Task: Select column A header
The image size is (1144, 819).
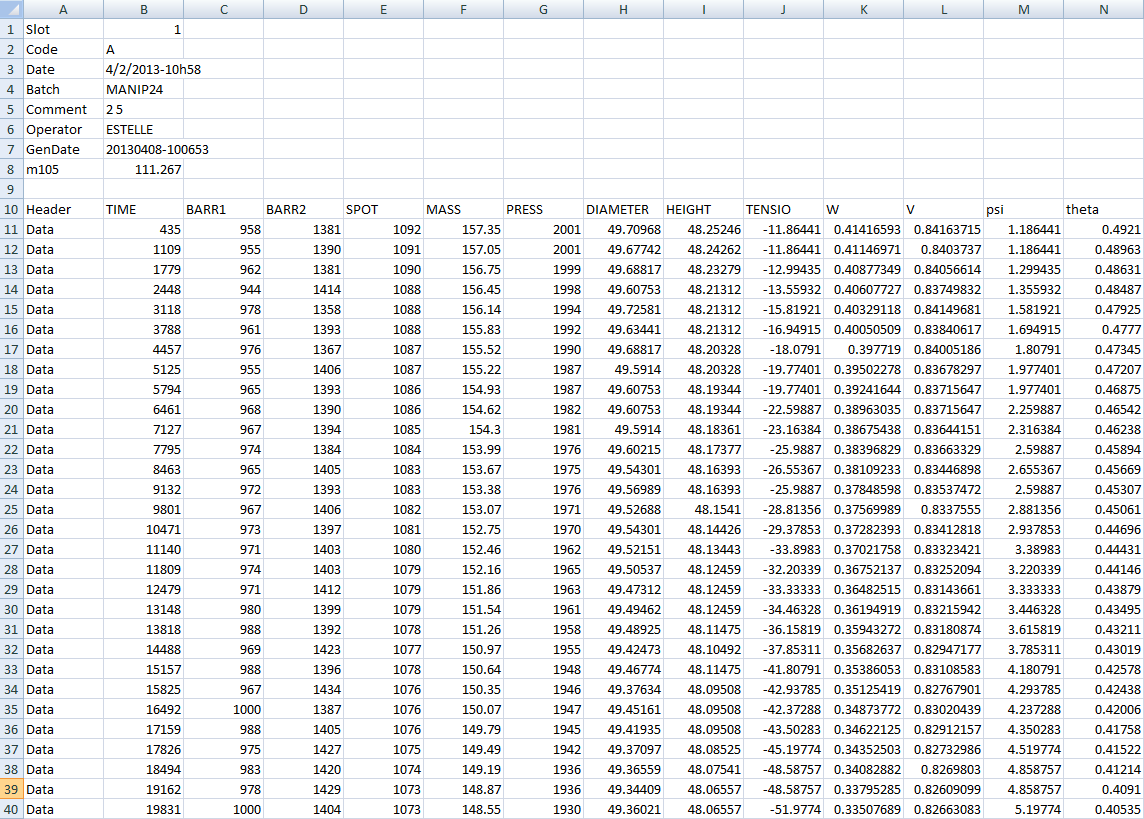Action: tap(63, 9)
